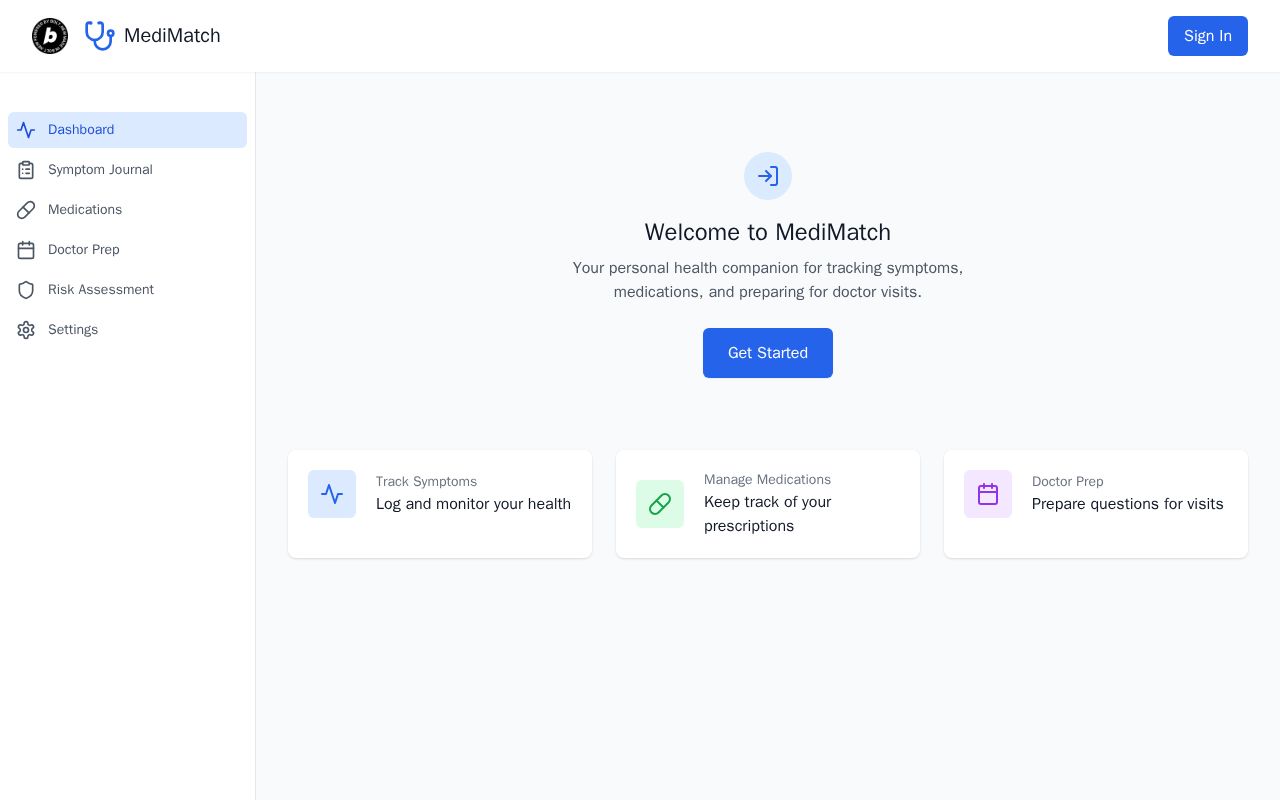Click the MediMatch brand name
This screenshot has width=1280, height=800.
coord(172,36)
